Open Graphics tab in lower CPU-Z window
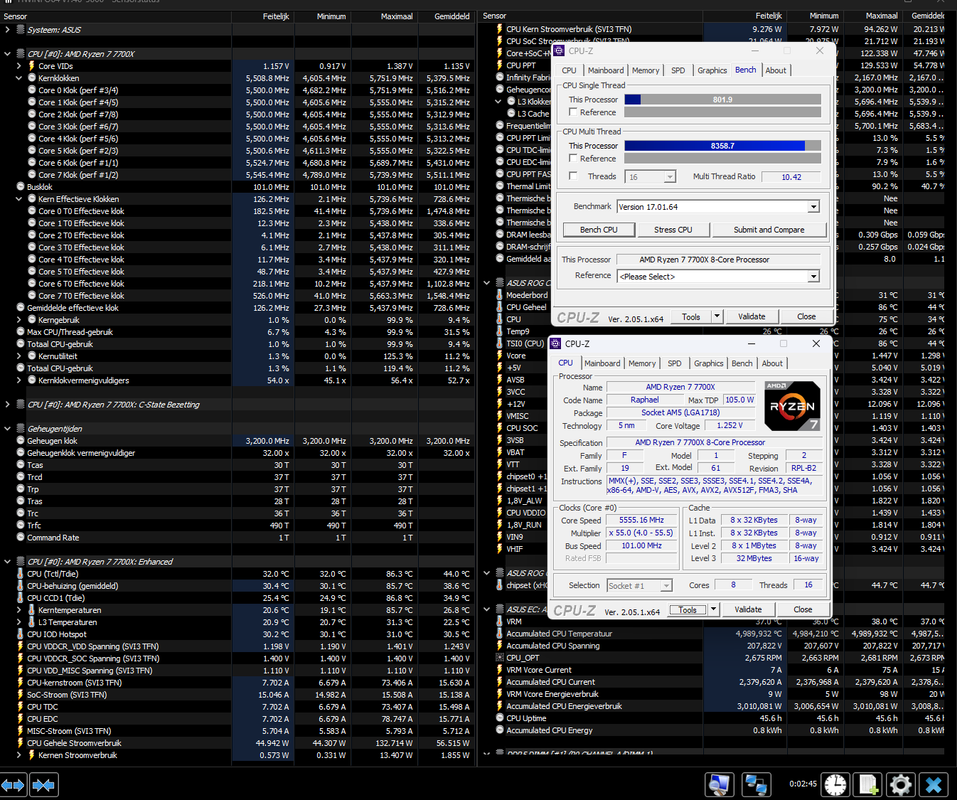This screenshot has height=800, width=957. (x=708, y=364)
